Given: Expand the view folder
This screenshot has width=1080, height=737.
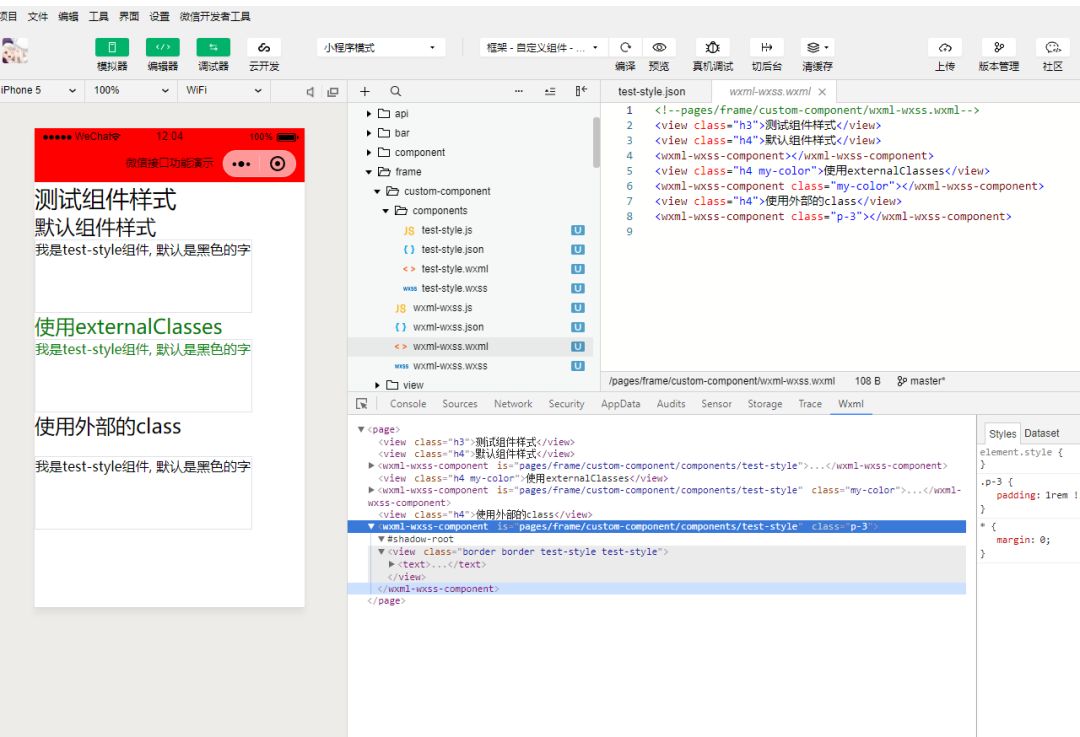Looking at the screenshot, I should click(x=377, y=385).
